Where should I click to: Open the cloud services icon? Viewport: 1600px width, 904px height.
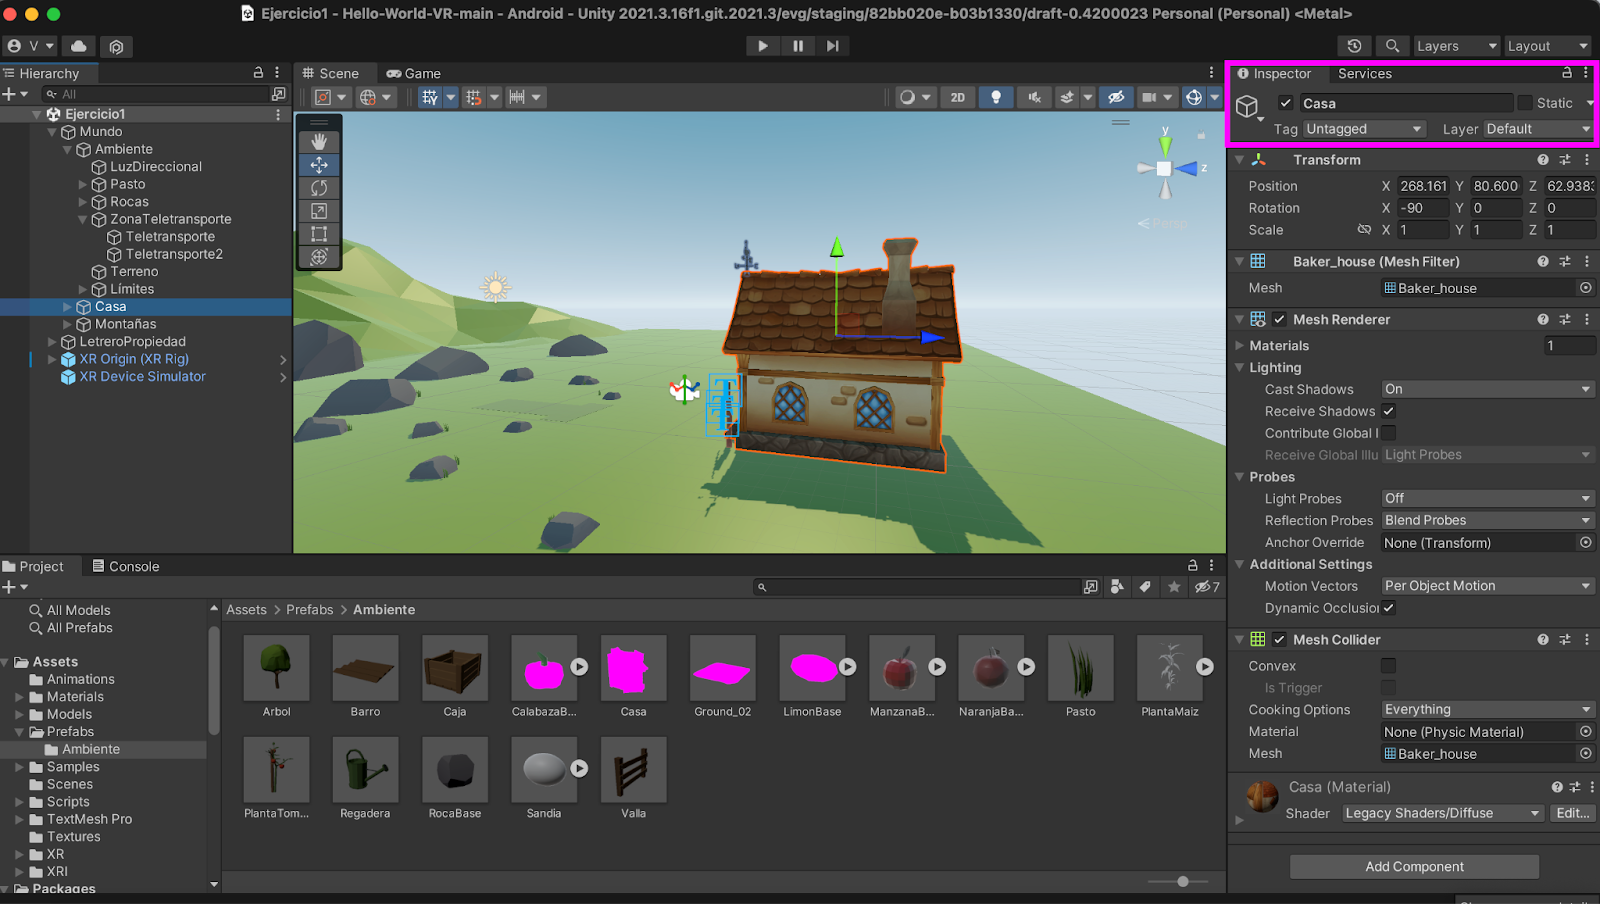click(x=79, y=46)
